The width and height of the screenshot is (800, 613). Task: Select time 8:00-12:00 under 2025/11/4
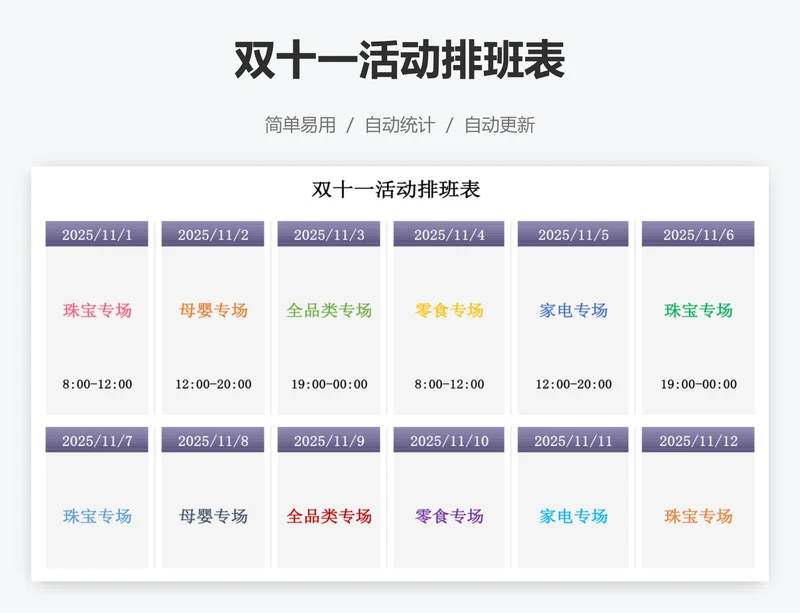(449, 384)
